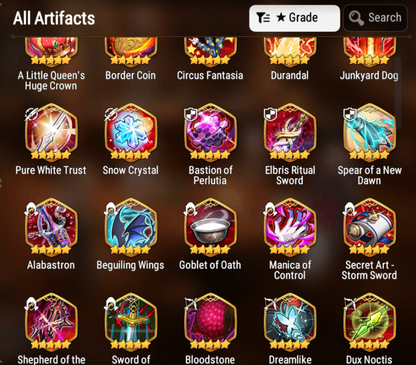Open the Spear of a New Dawn artifact
This screenshot has width=416, height=365.
369,133
